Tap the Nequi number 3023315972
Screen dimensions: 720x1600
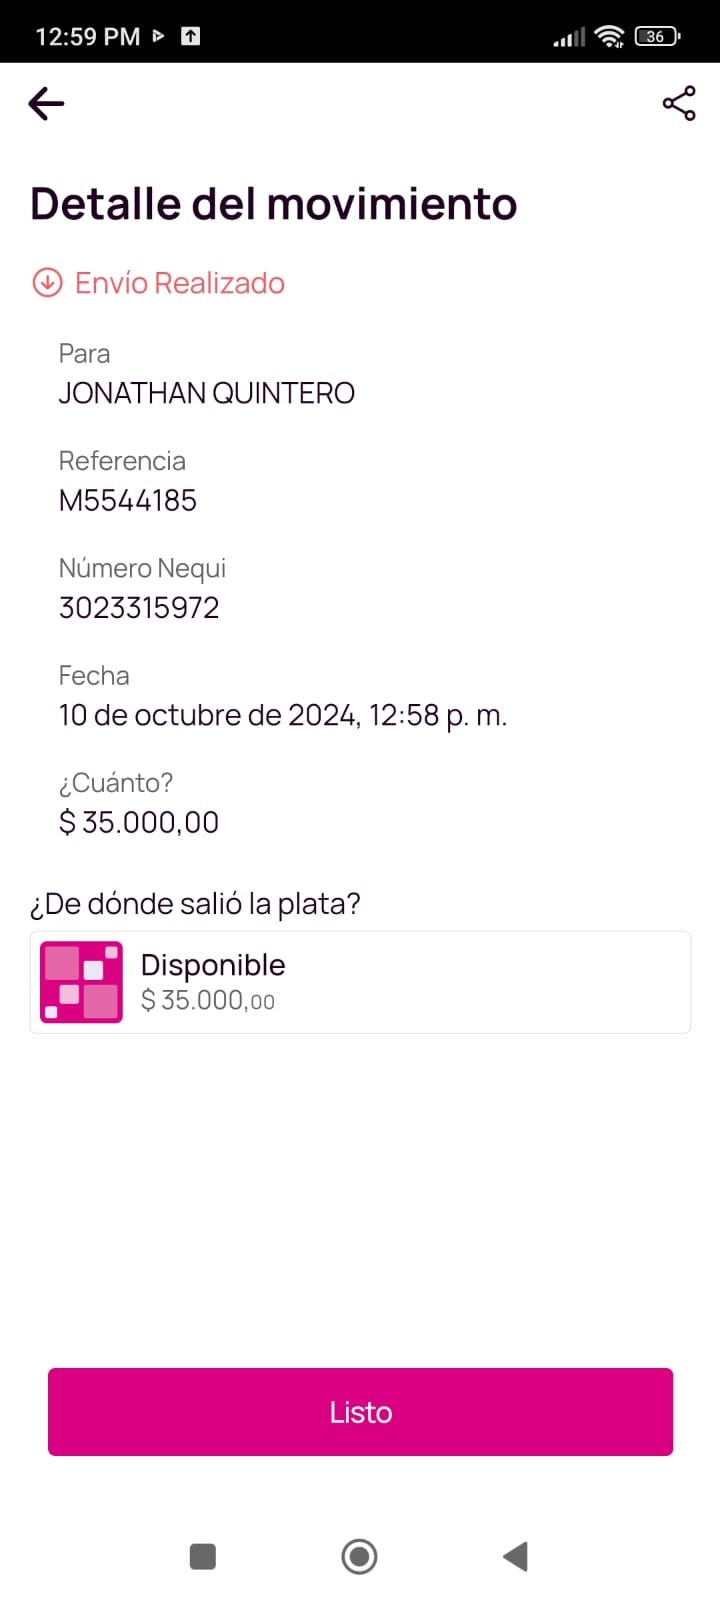pyautogui.click(x=139, y=607)
